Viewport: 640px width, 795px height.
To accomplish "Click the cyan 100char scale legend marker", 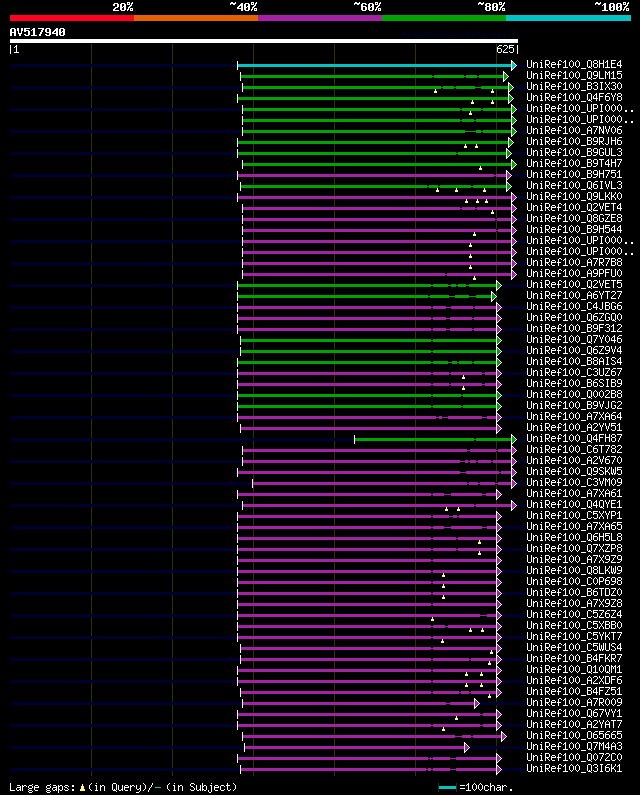I will pos(447,787).
